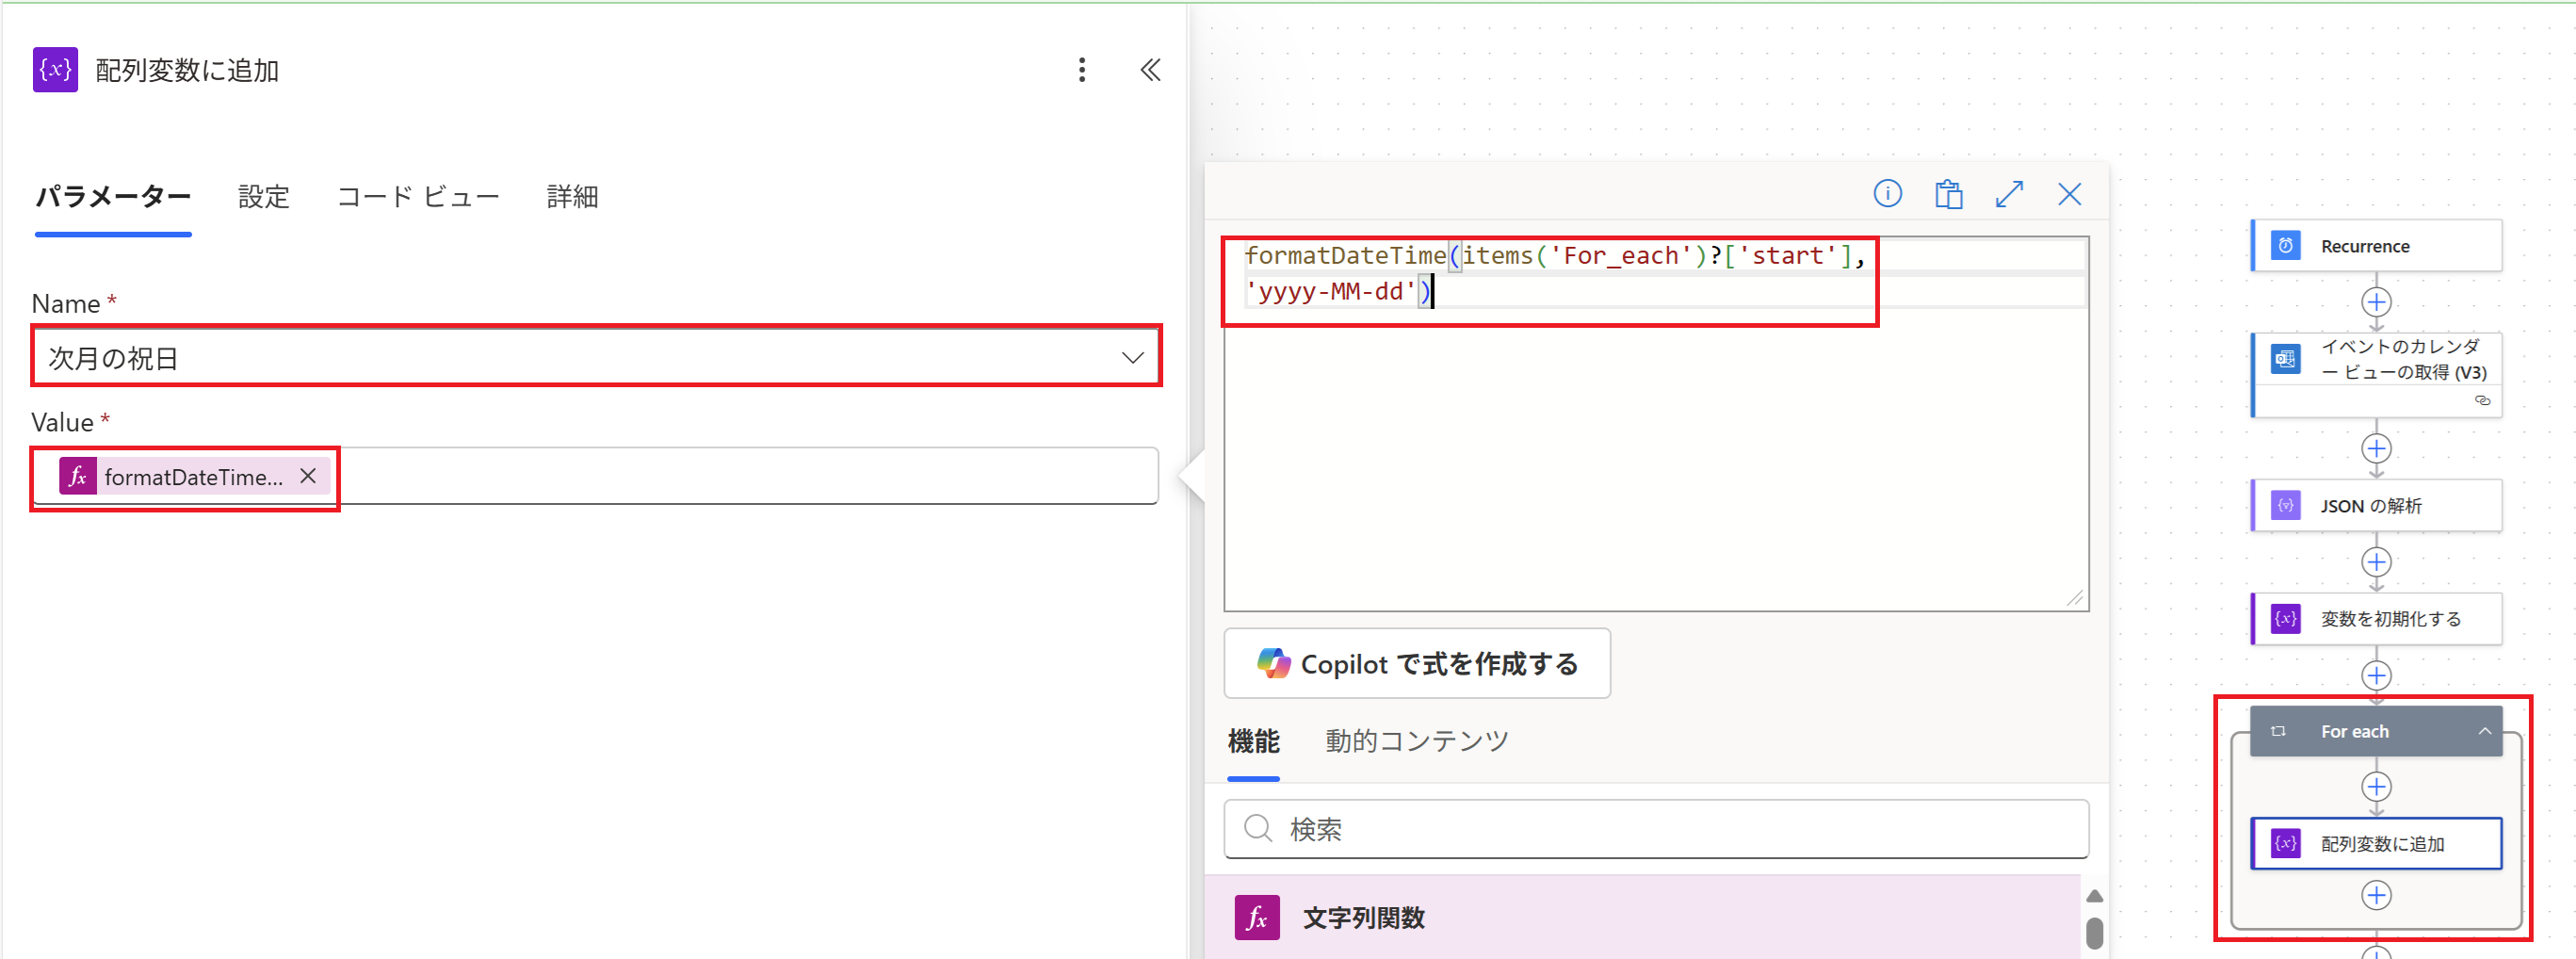Click the Recurrence trigger clock icon
This screenshot has width=2576, height=959.
click(x=2285, y=246)
